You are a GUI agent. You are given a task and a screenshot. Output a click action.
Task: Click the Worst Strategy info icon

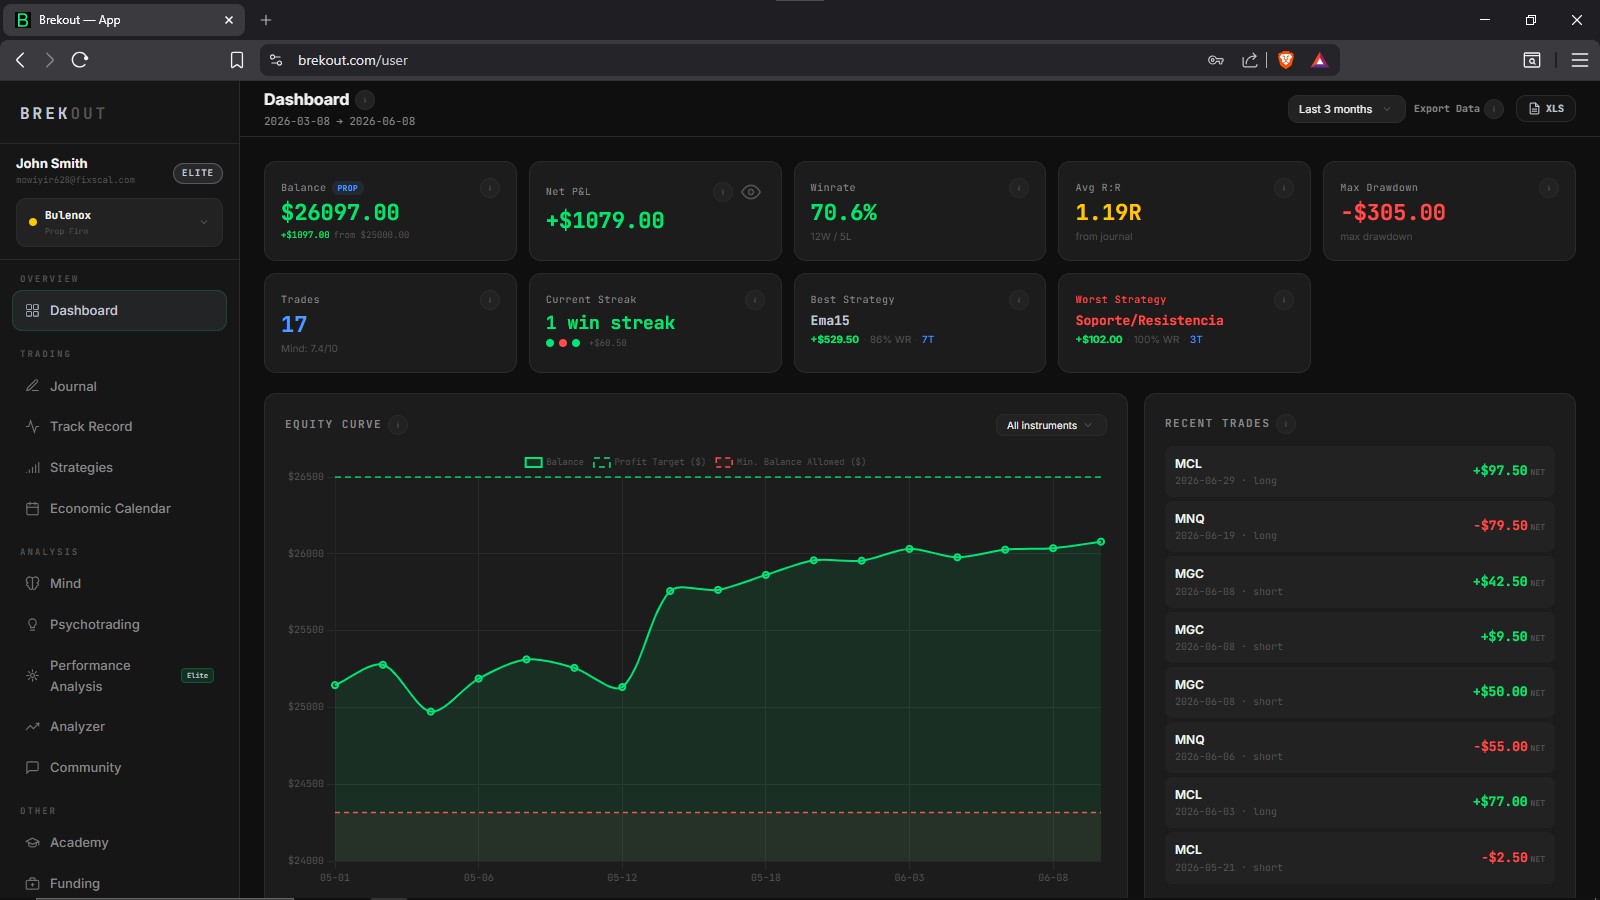point(1284,300)
